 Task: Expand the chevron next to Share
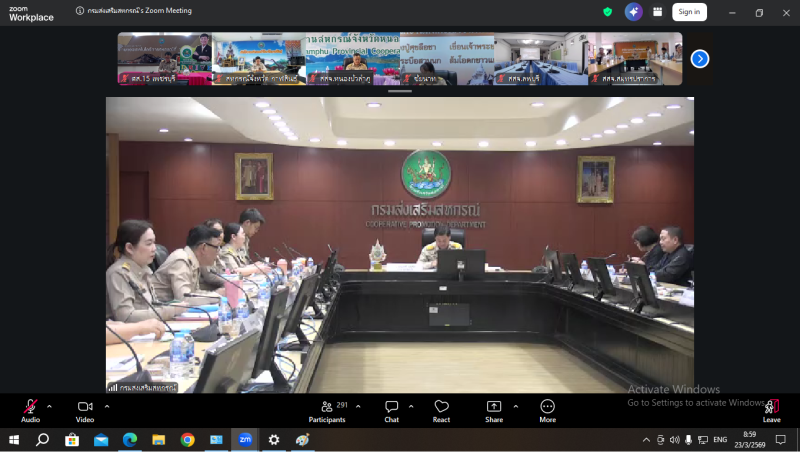click(516, 406)
